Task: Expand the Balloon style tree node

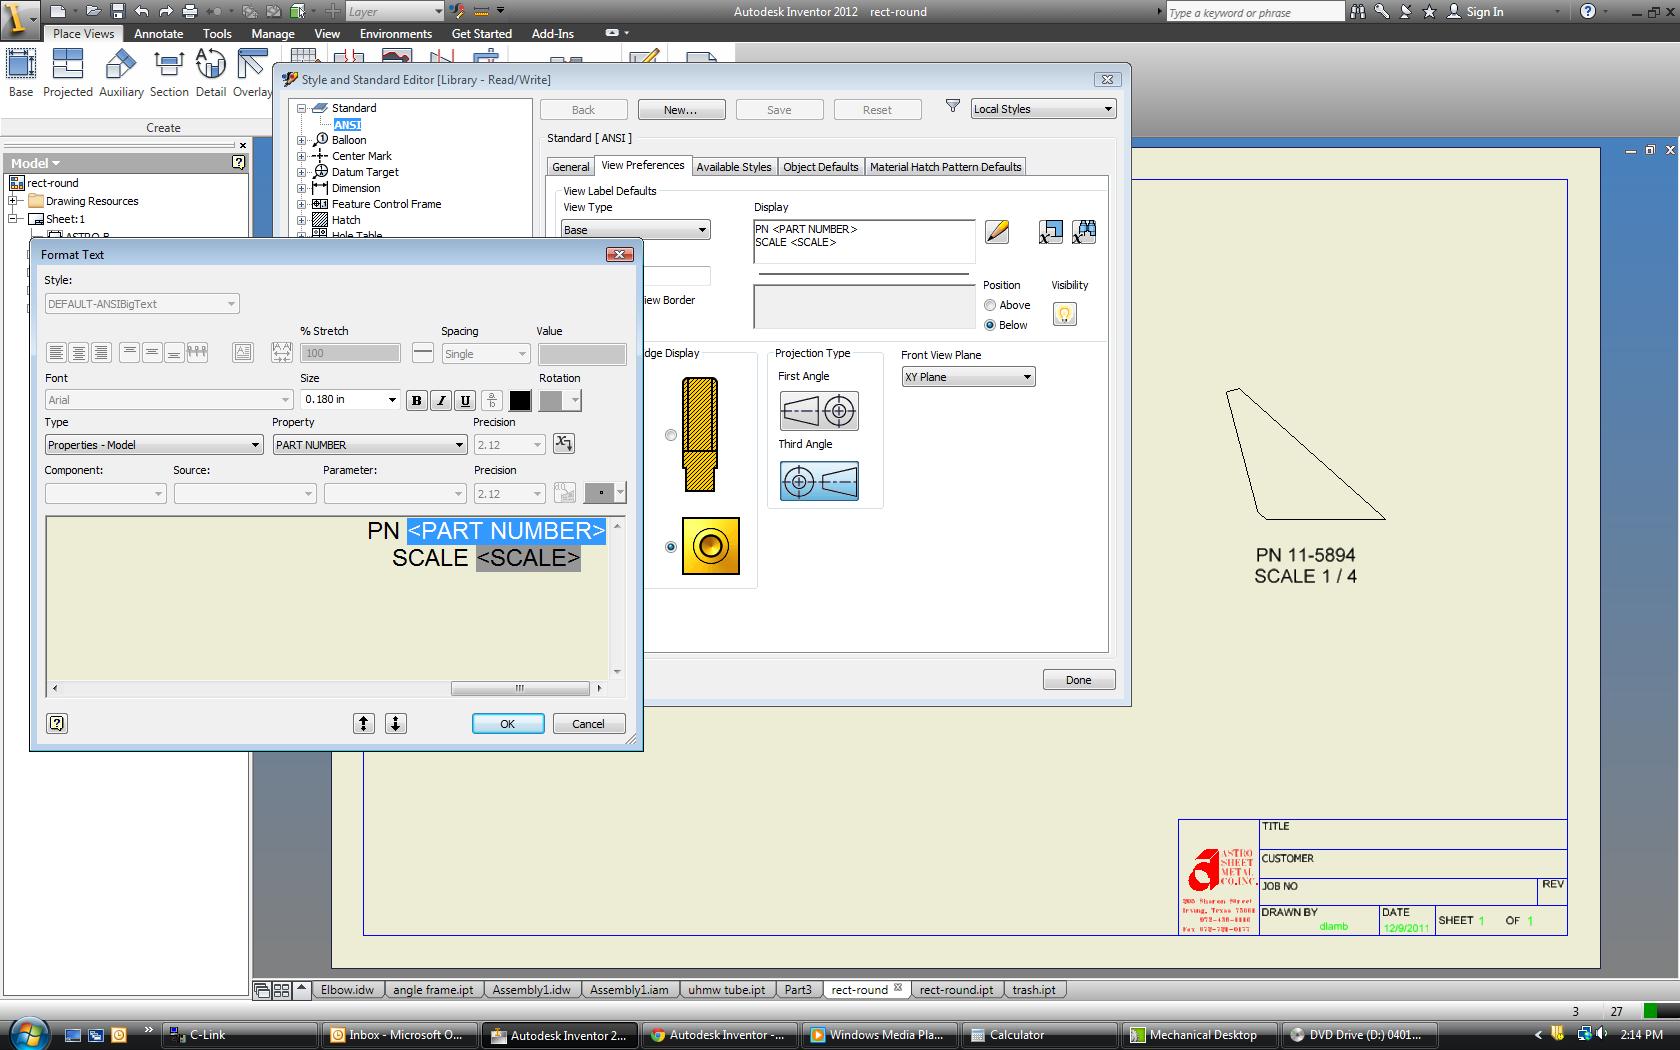Action: tap(302, 140)
